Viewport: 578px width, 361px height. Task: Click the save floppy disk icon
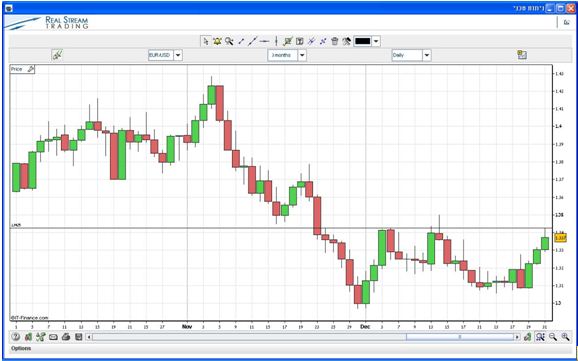79,337
